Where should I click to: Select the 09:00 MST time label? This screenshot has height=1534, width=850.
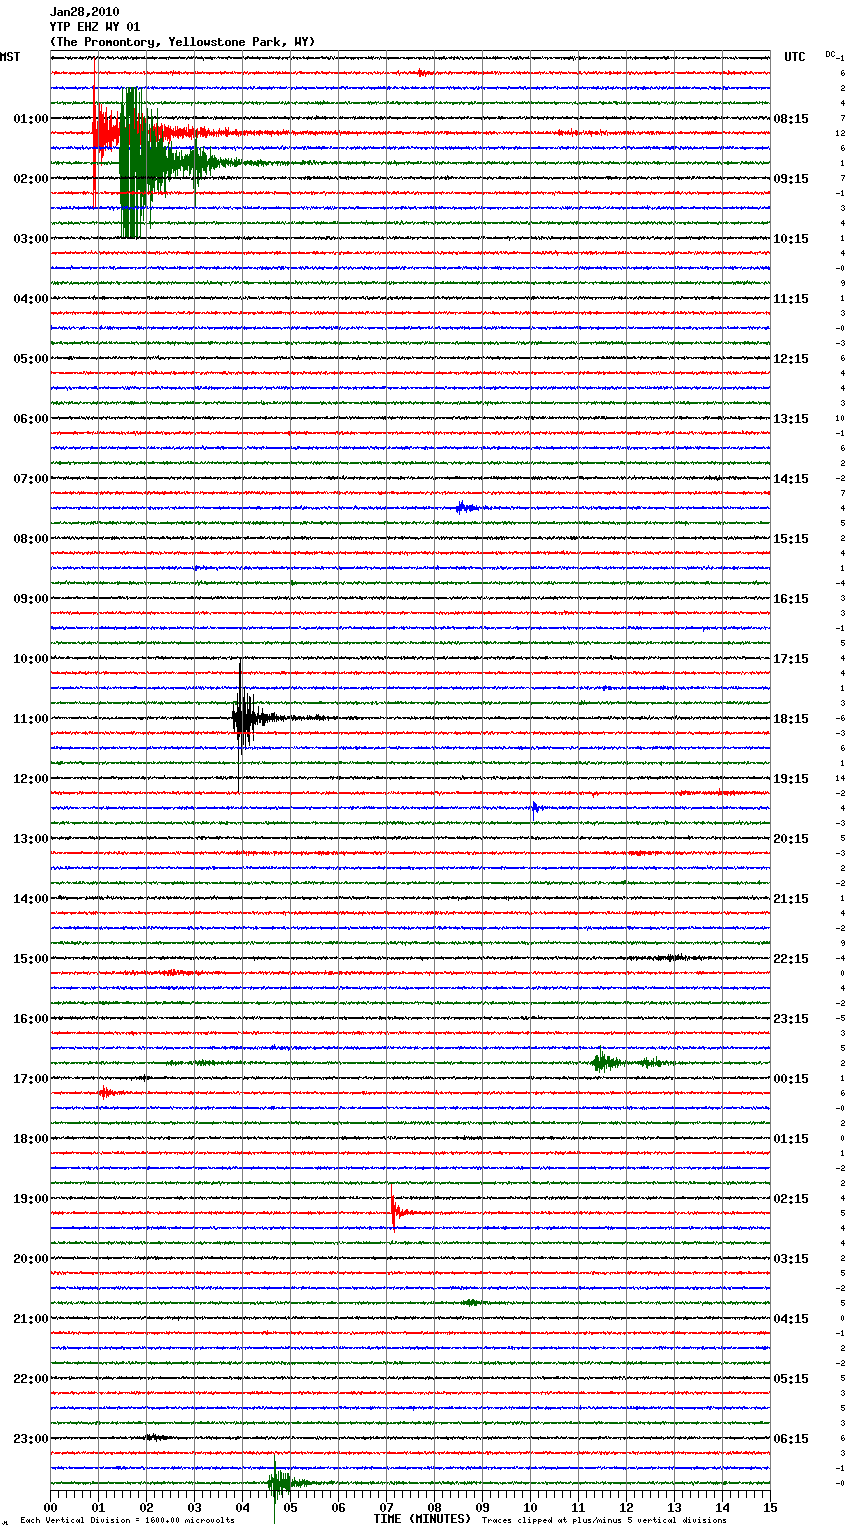30,599
